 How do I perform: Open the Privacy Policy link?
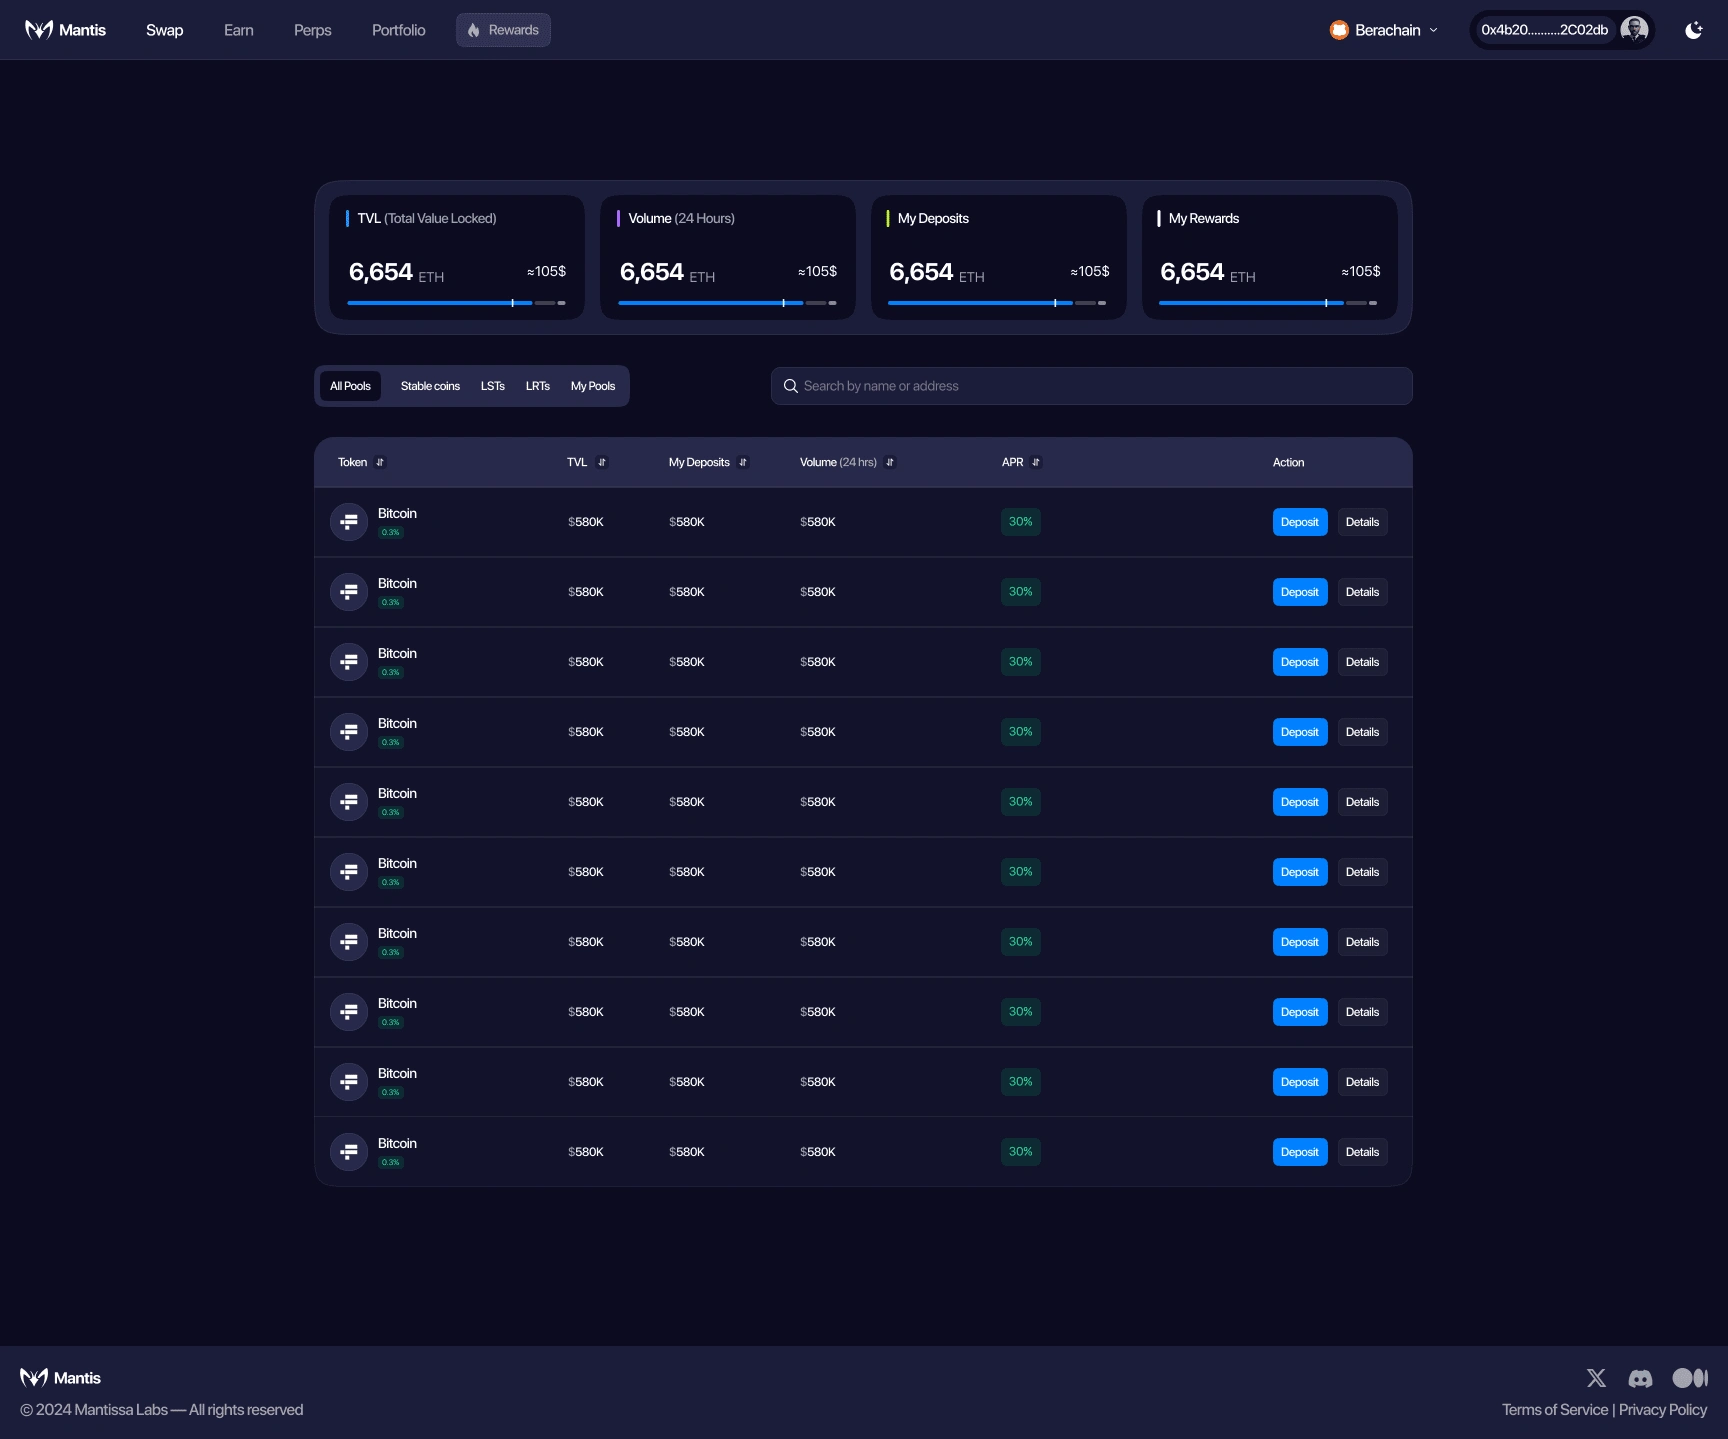point(1663,1410)
